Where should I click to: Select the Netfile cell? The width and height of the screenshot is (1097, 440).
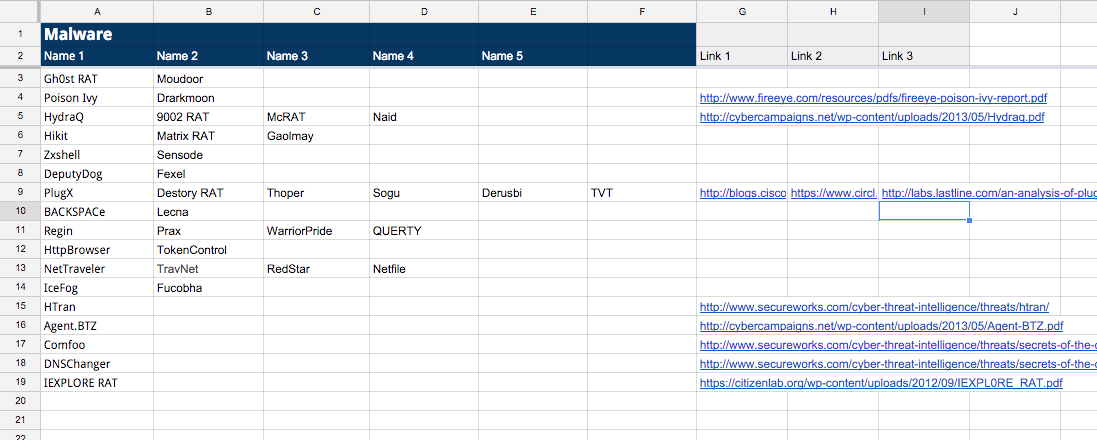[x=424, y=269]
